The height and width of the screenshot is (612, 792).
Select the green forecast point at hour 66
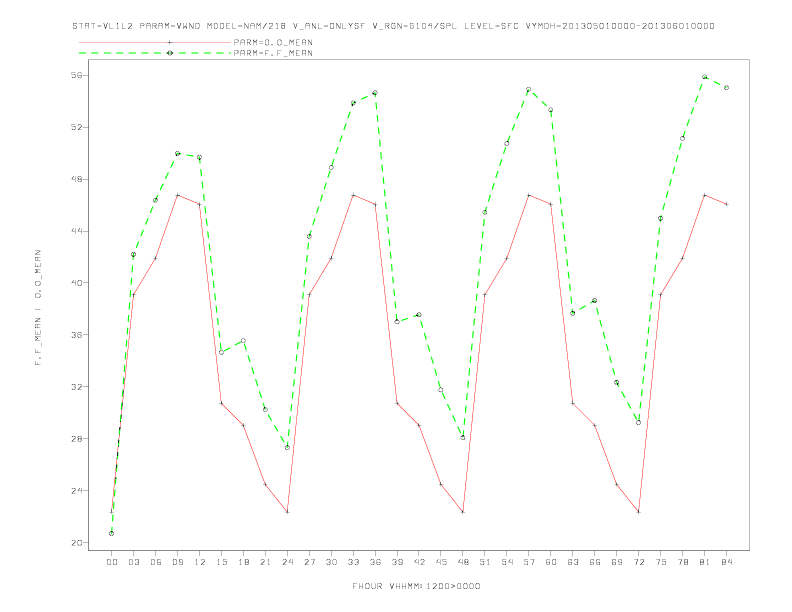pos(595,300)
